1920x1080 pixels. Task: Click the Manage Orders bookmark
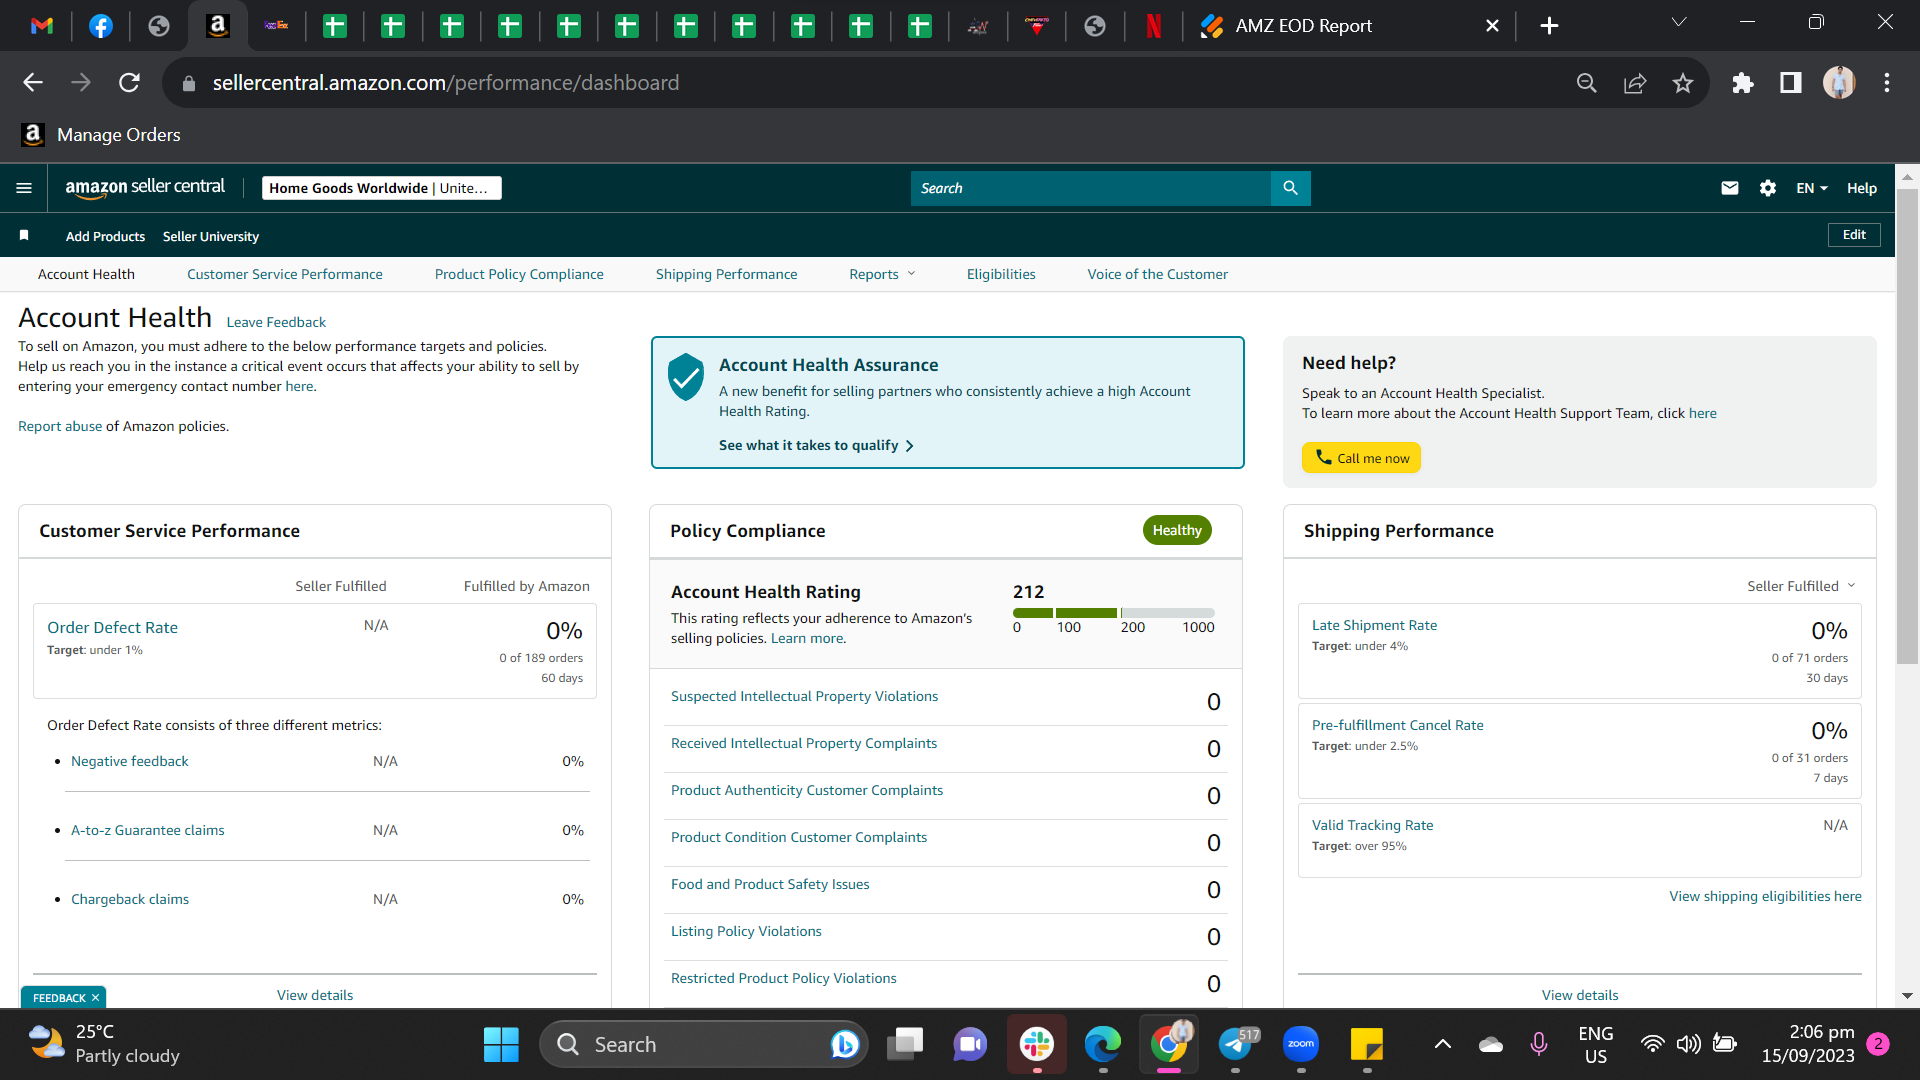pos(101,135)
